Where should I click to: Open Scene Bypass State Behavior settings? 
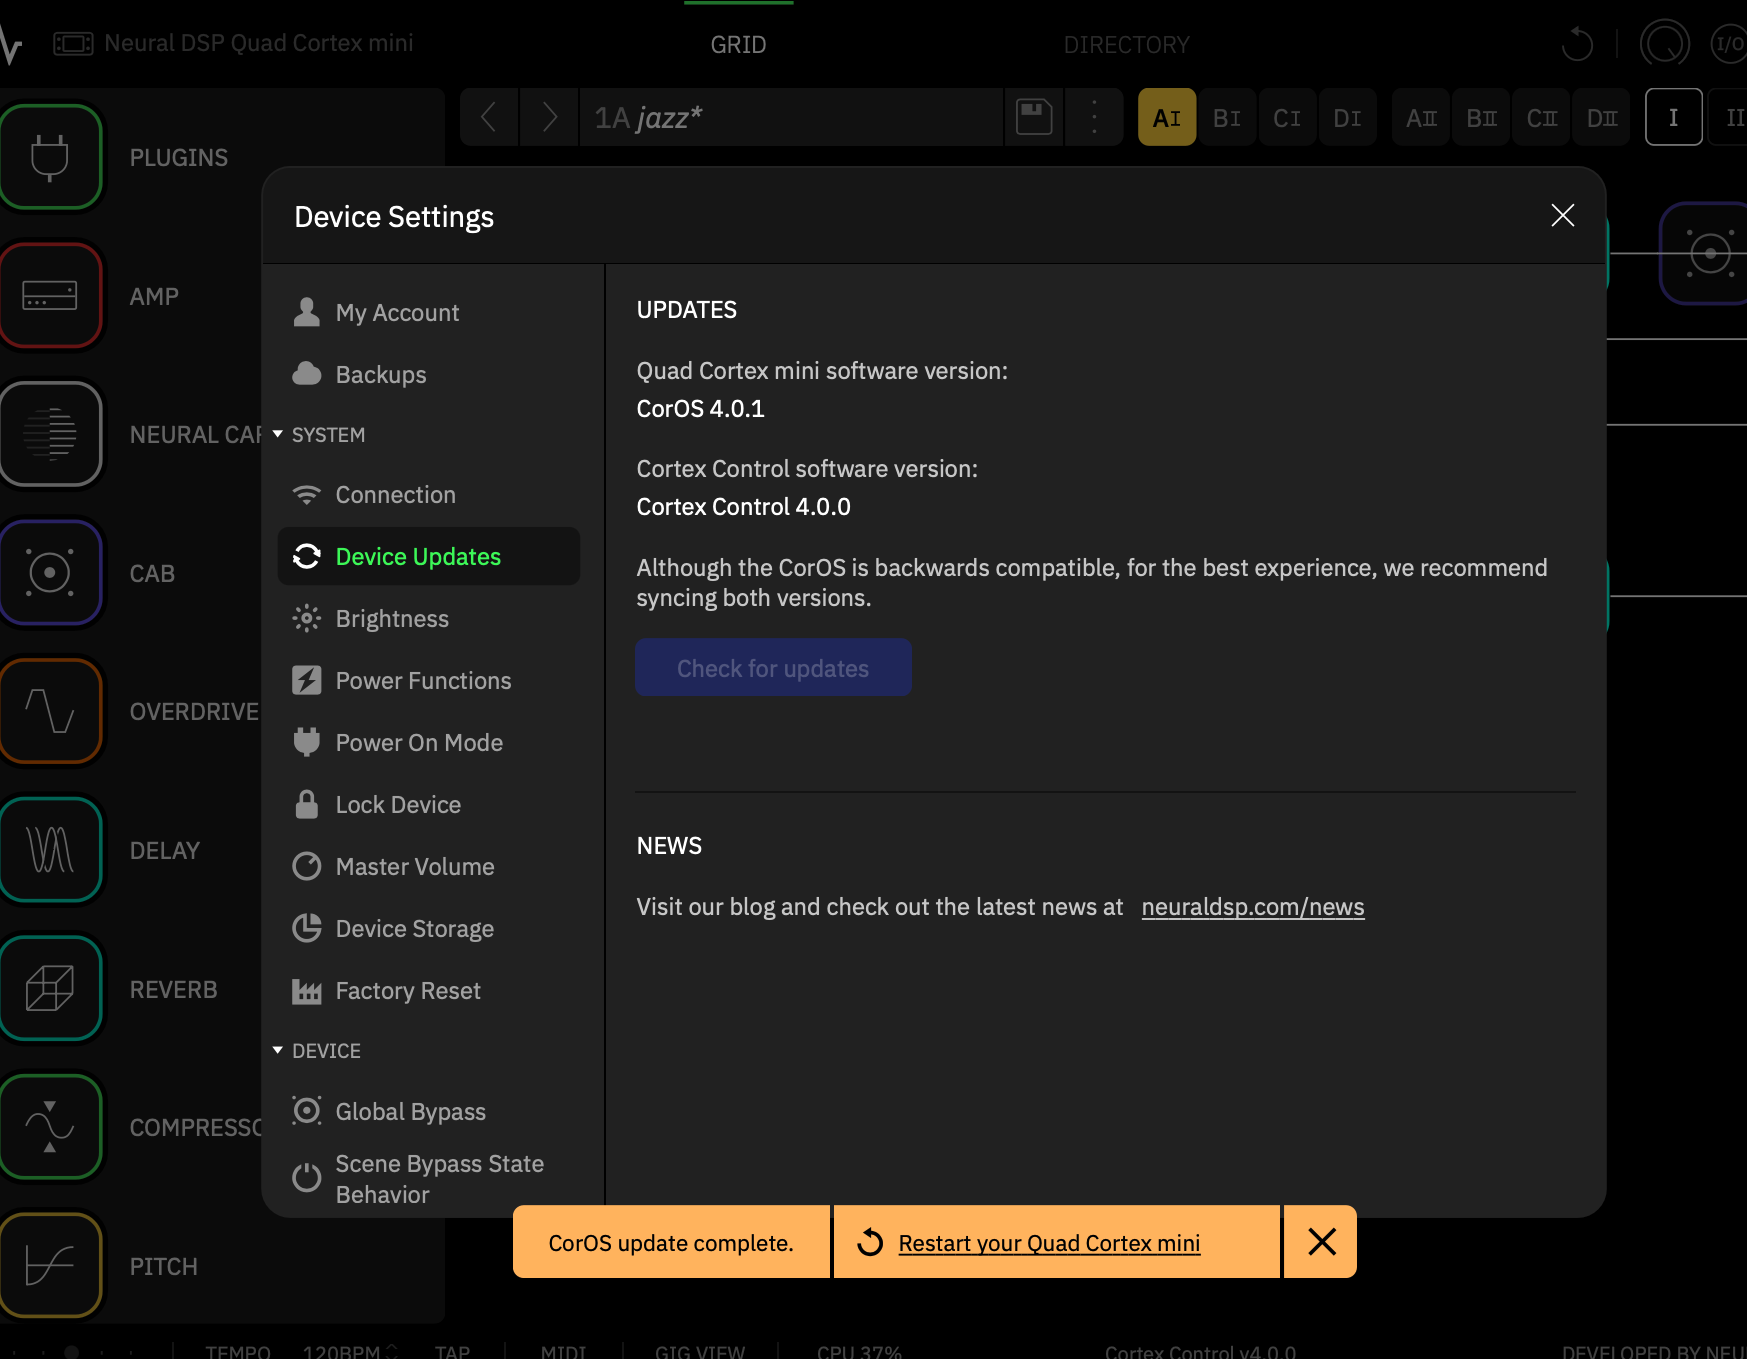(429, 1179)
